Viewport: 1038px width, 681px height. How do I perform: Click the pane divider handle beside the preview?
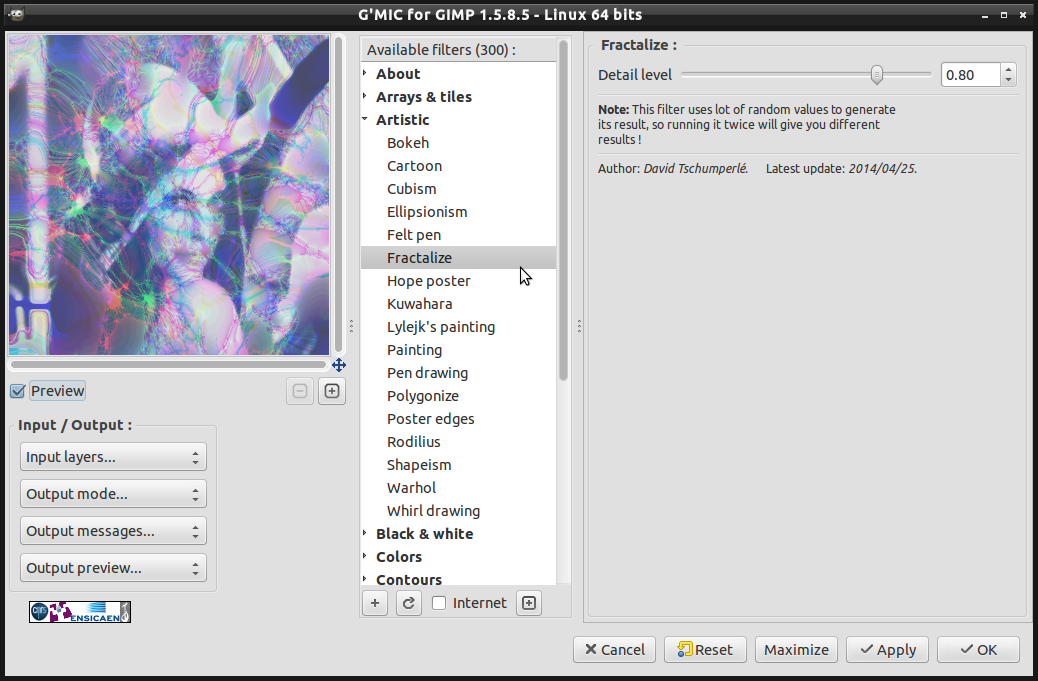coord(352,326)
